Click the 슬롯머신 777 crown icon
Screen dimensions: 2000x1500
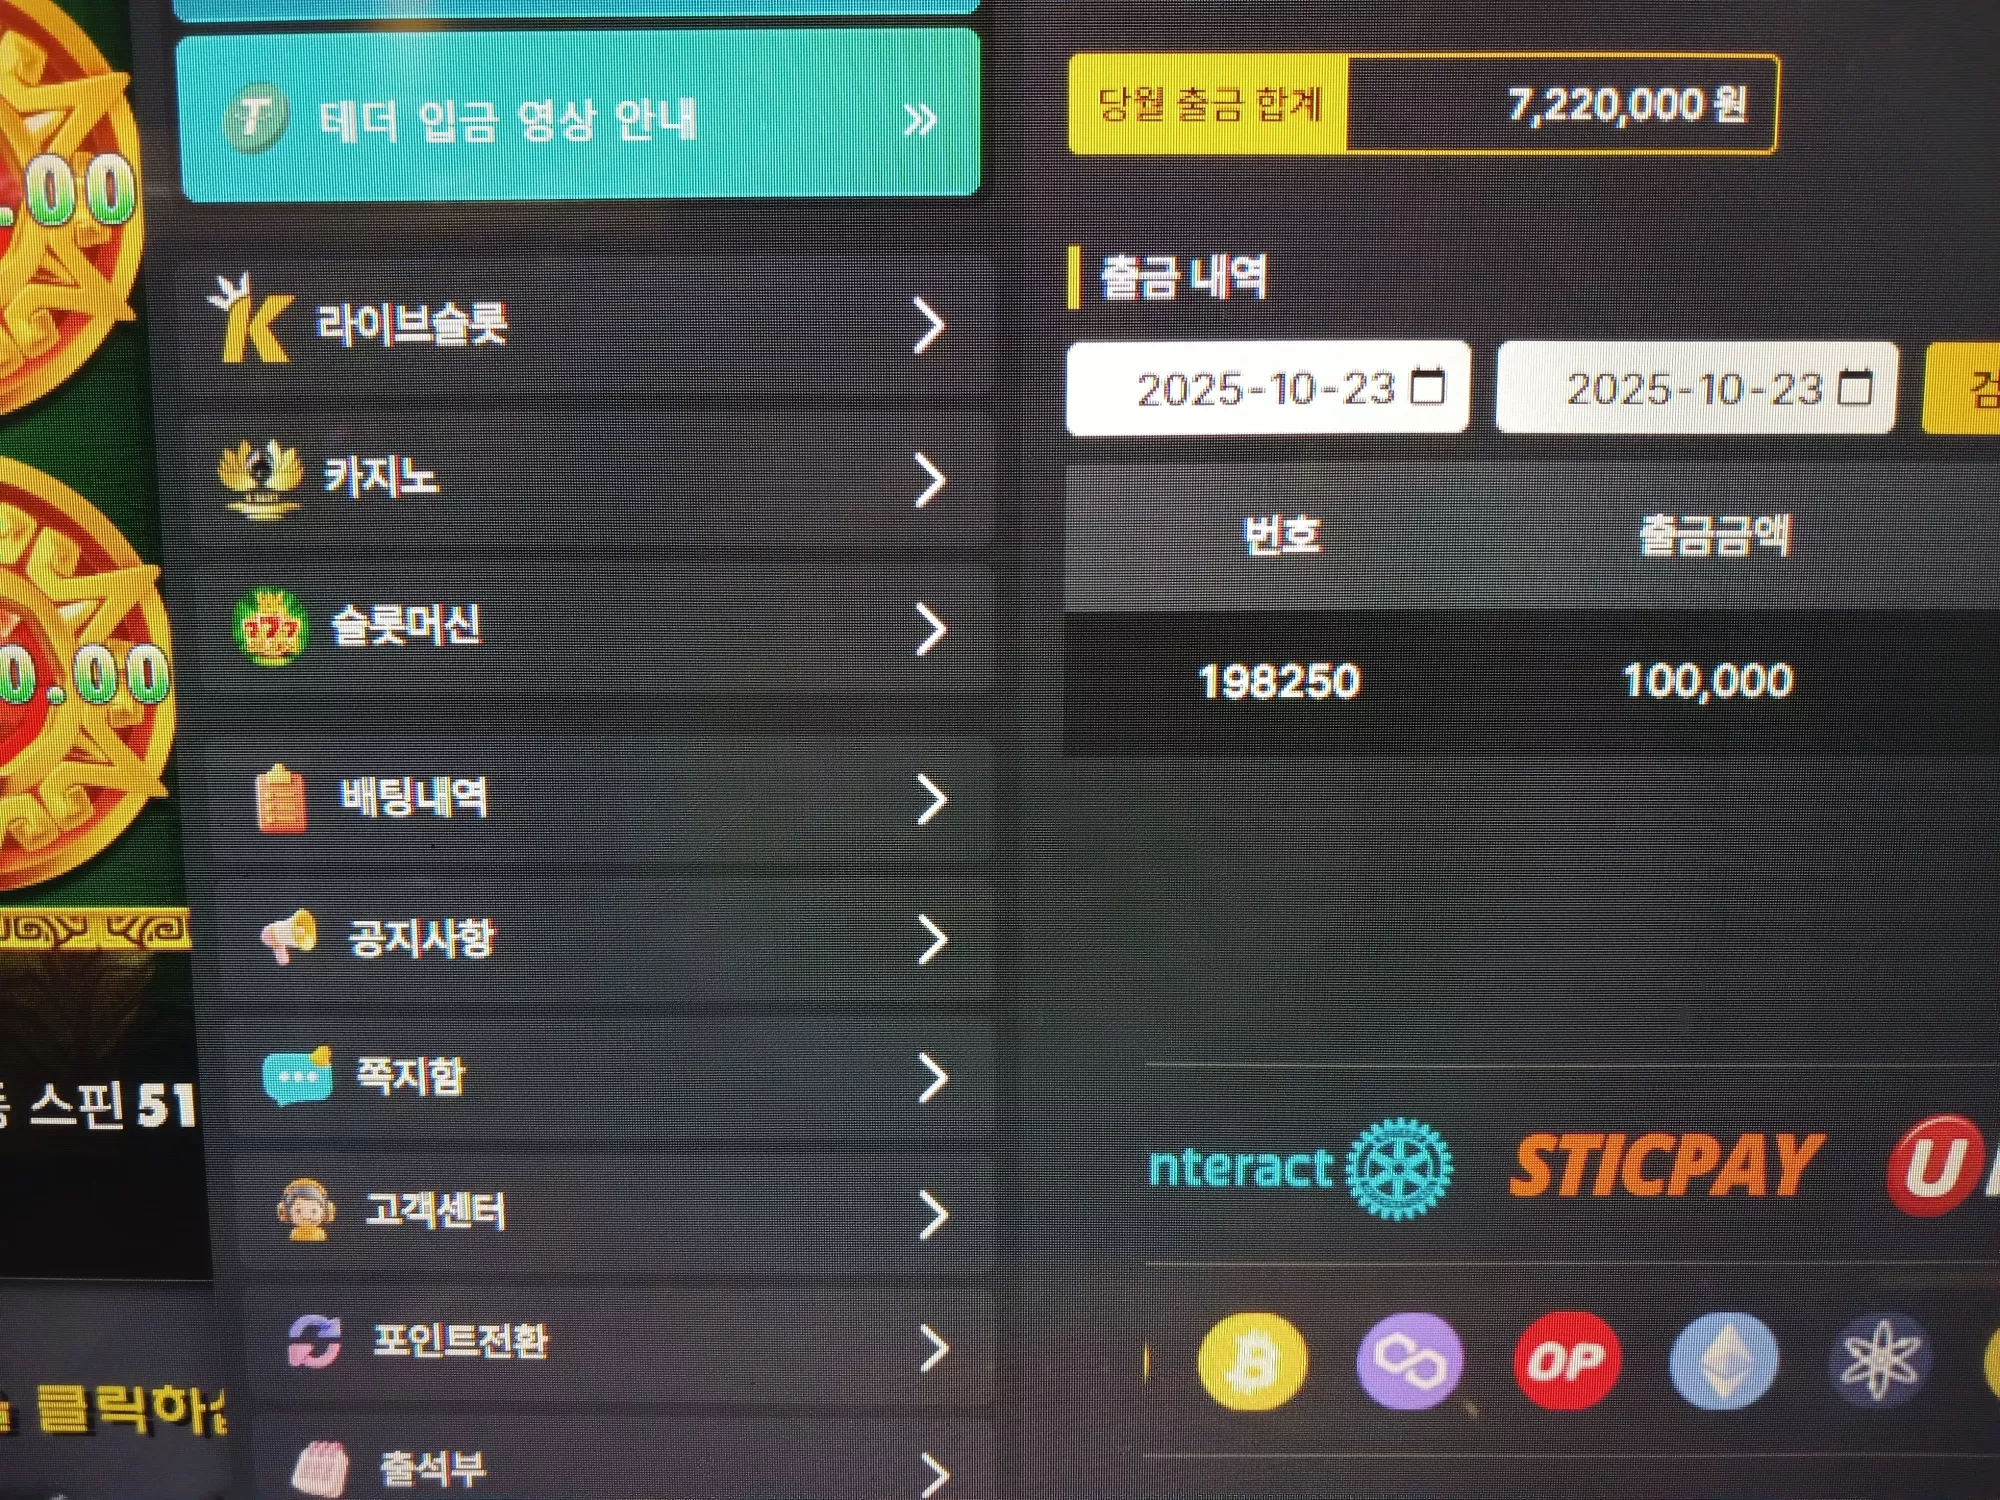270,628
